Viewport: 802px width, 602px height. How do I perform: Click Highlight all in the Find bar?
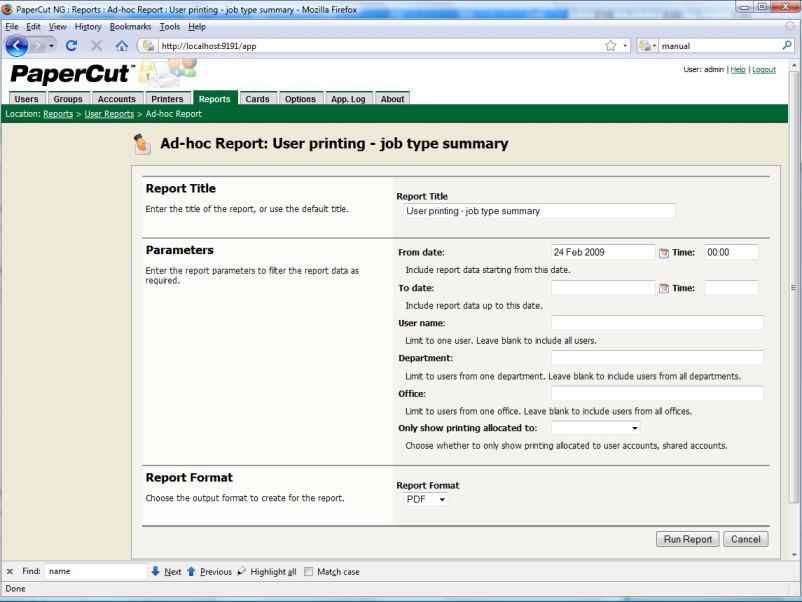(266, 571)
